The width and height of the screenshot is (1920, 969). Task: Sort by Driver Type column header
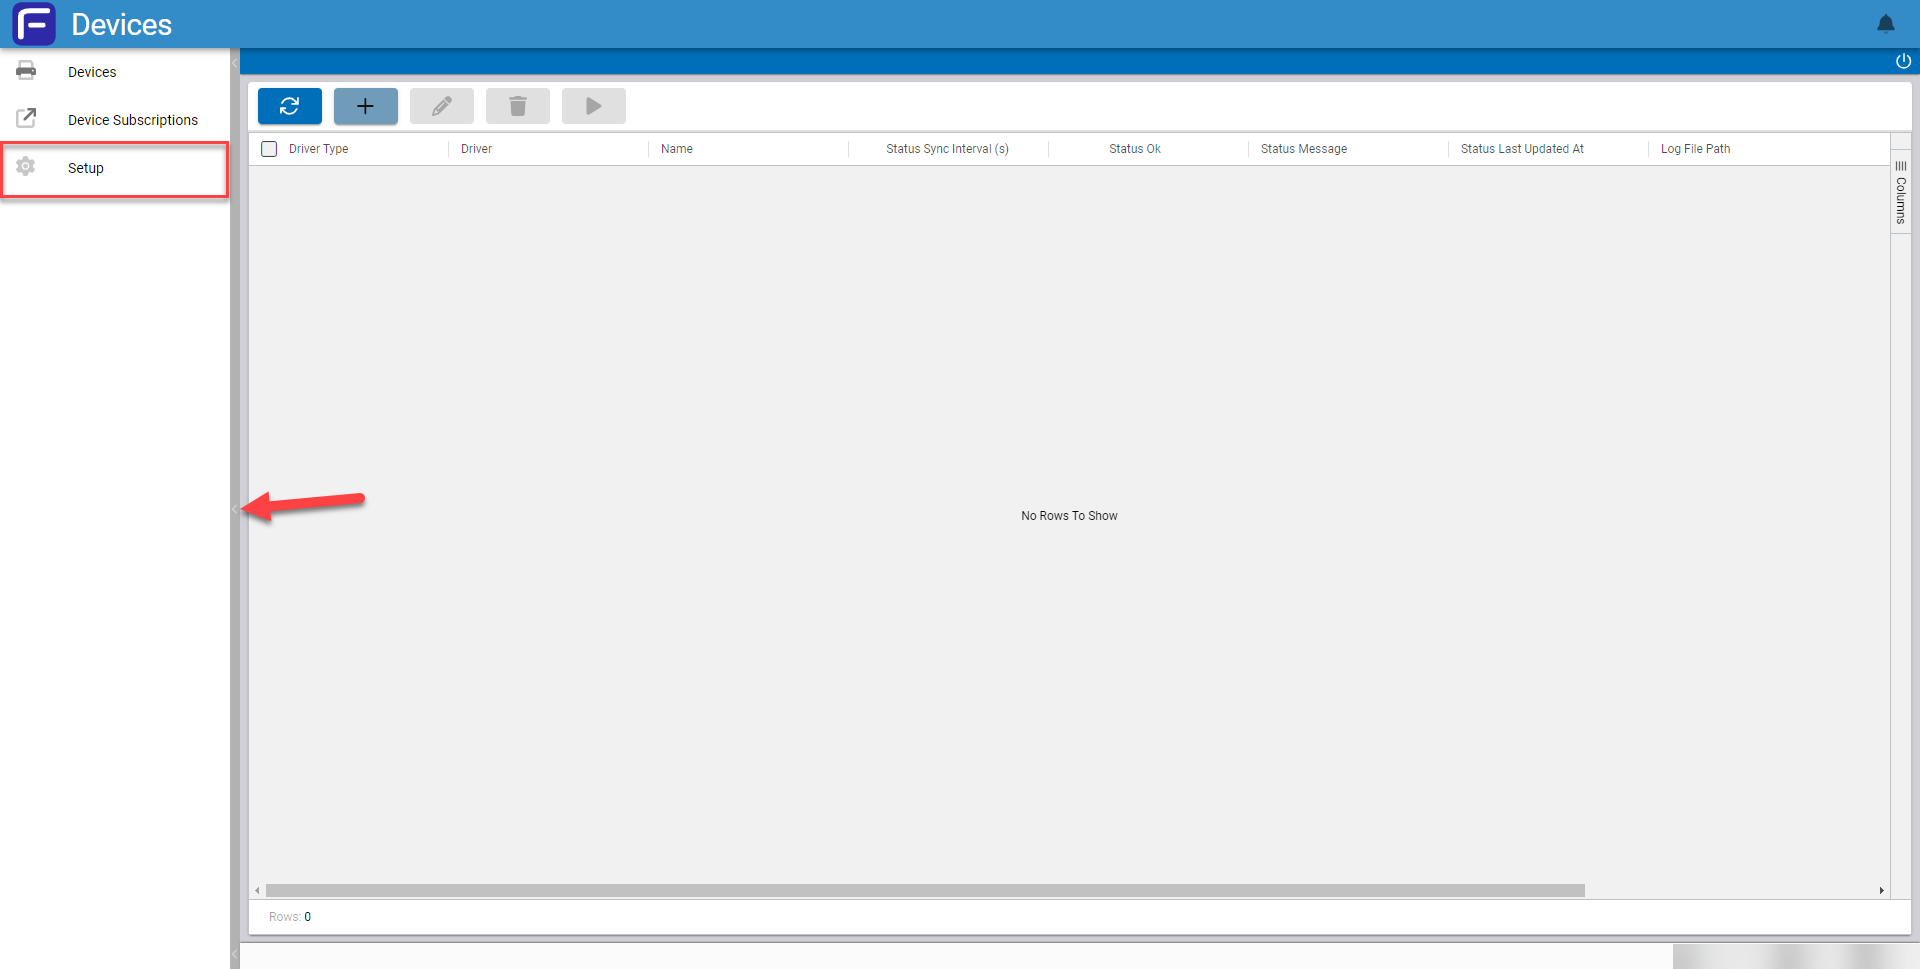pyautogui.click(x=318, y=149)
